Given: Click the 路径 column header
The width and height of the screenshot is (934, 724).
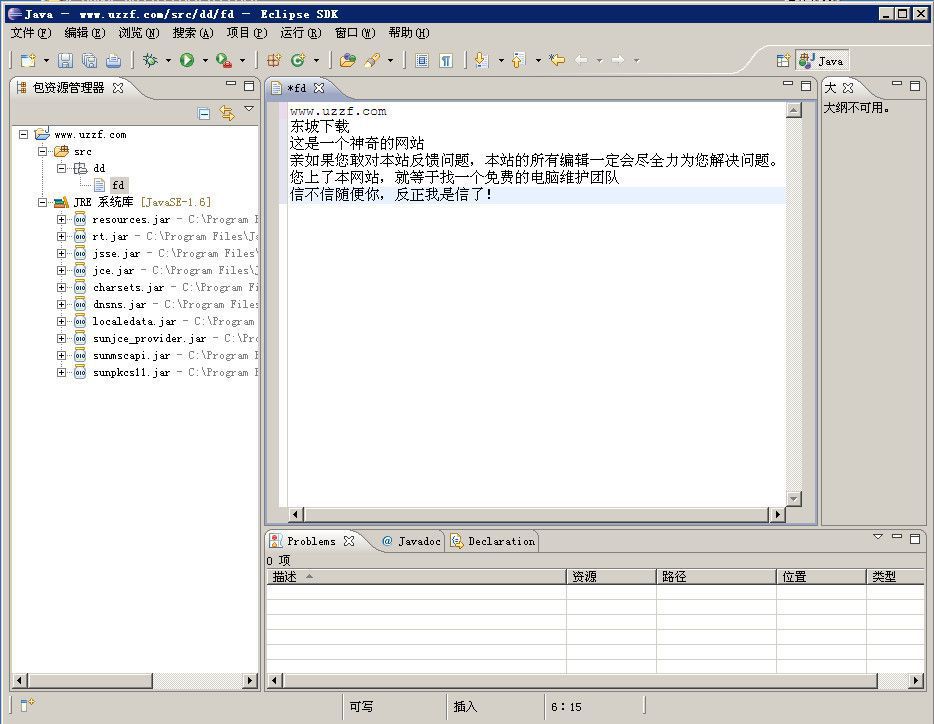Looking at the screenshot, I should [716, 576].
